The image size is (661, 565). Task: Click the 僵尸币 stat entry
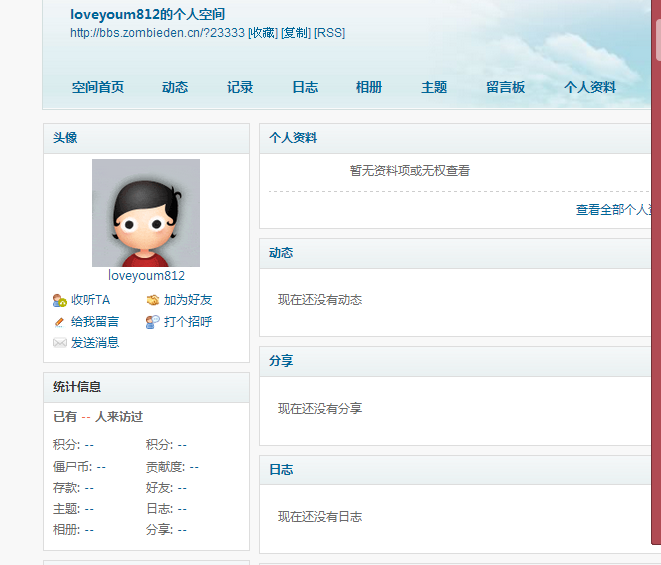(79, 467)
